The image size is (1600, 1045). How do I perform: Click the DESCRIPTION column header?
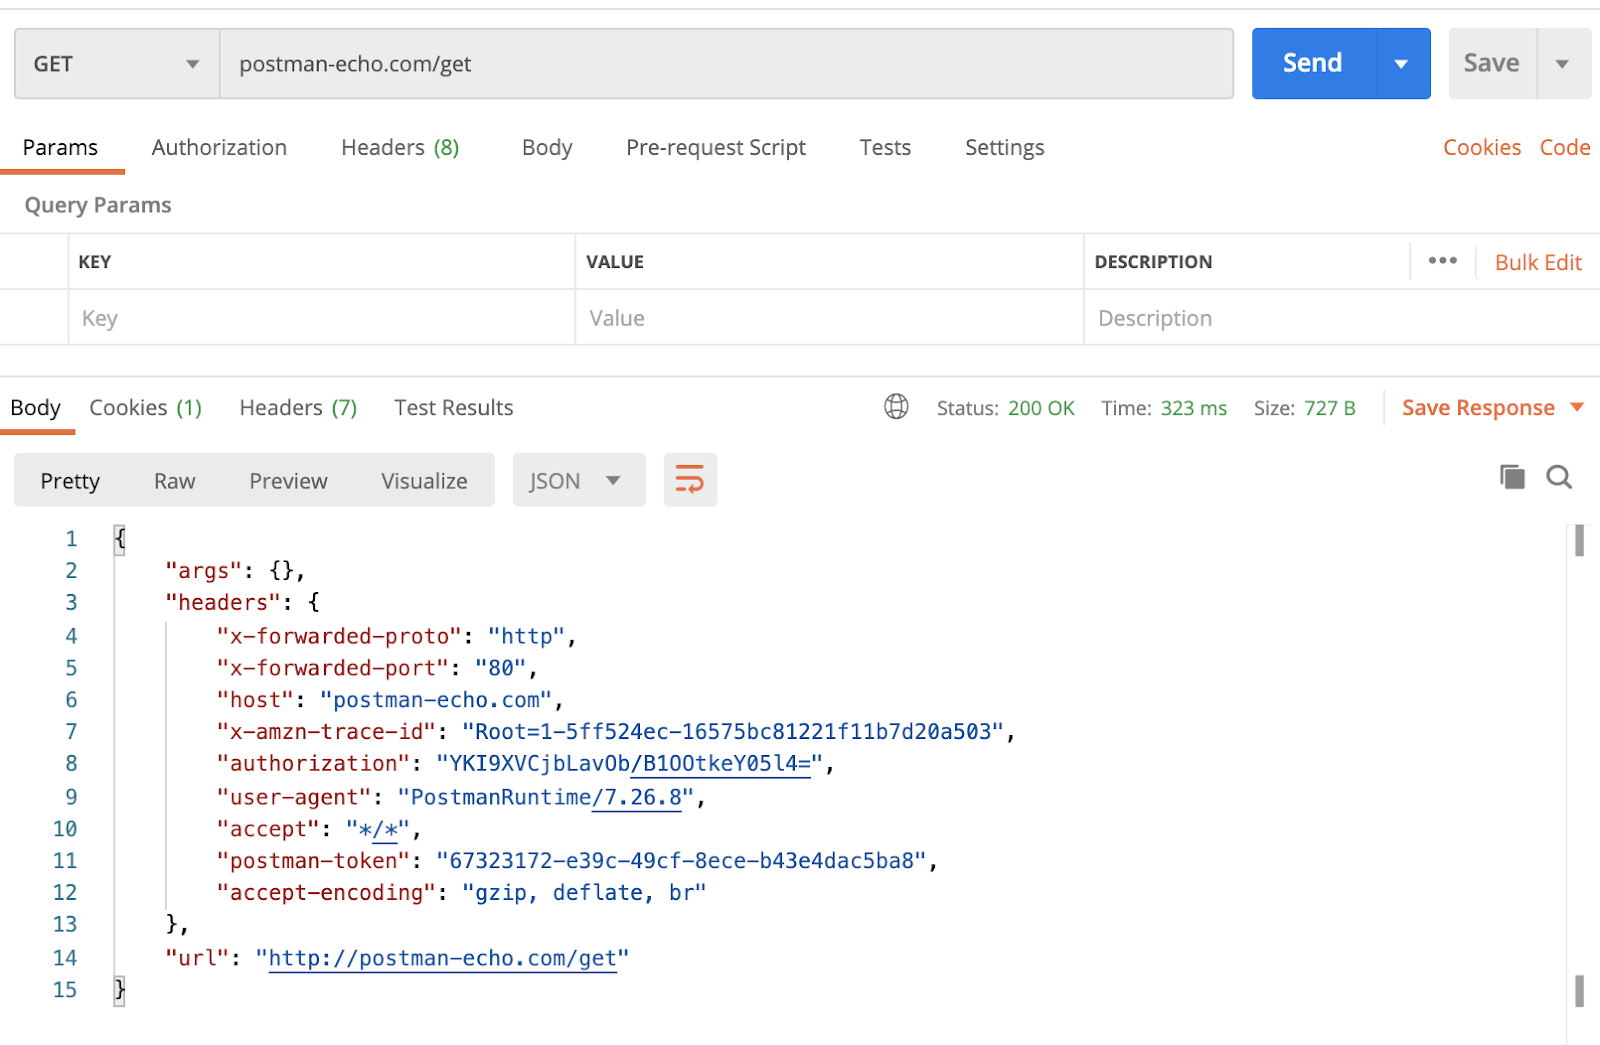[1153, 262]
